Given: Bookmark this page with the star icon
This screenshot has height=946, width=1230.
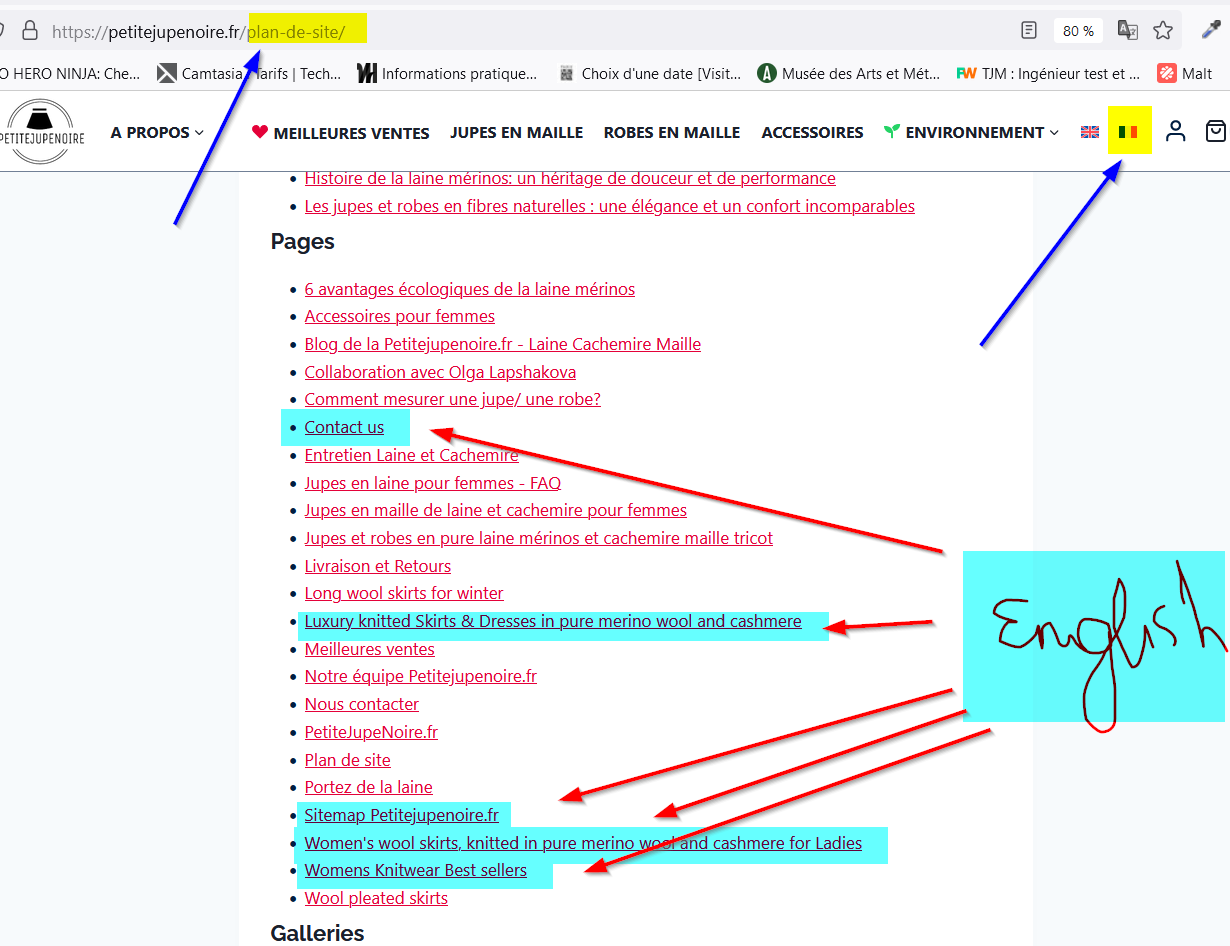Looking at the screenshot, I should pyautogui.click(x=1163, y=31).
